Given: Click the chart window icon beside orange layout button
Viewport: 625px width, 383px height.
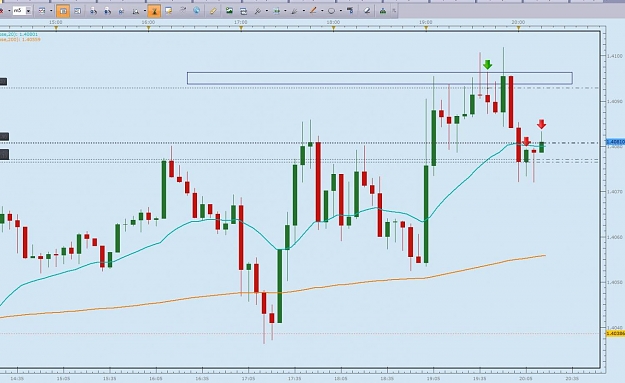Looking at the screenshot, I should [77, 11].
